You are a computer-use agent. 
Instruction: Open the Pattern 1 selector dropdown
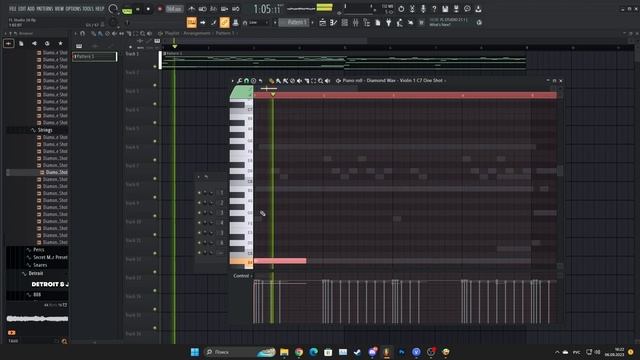[x=294, y=23]
